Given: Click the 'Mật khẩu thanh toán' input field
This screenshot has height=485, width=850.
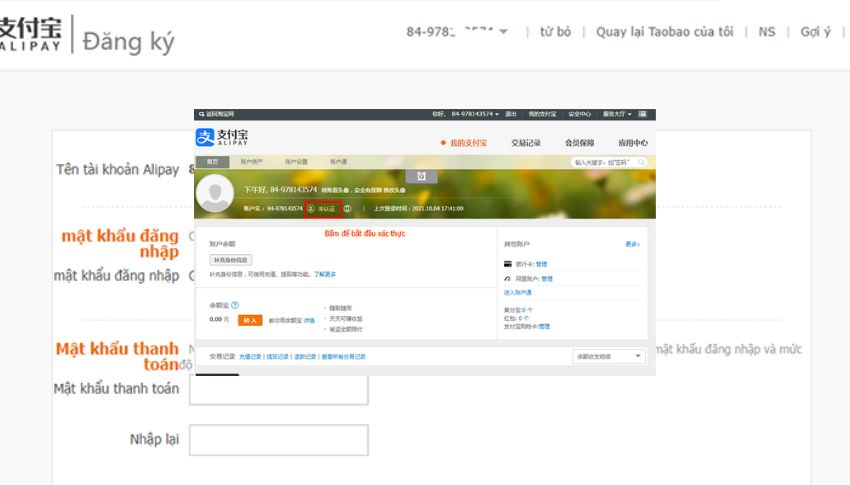Looking at the screenshot, I should (279, 390).
